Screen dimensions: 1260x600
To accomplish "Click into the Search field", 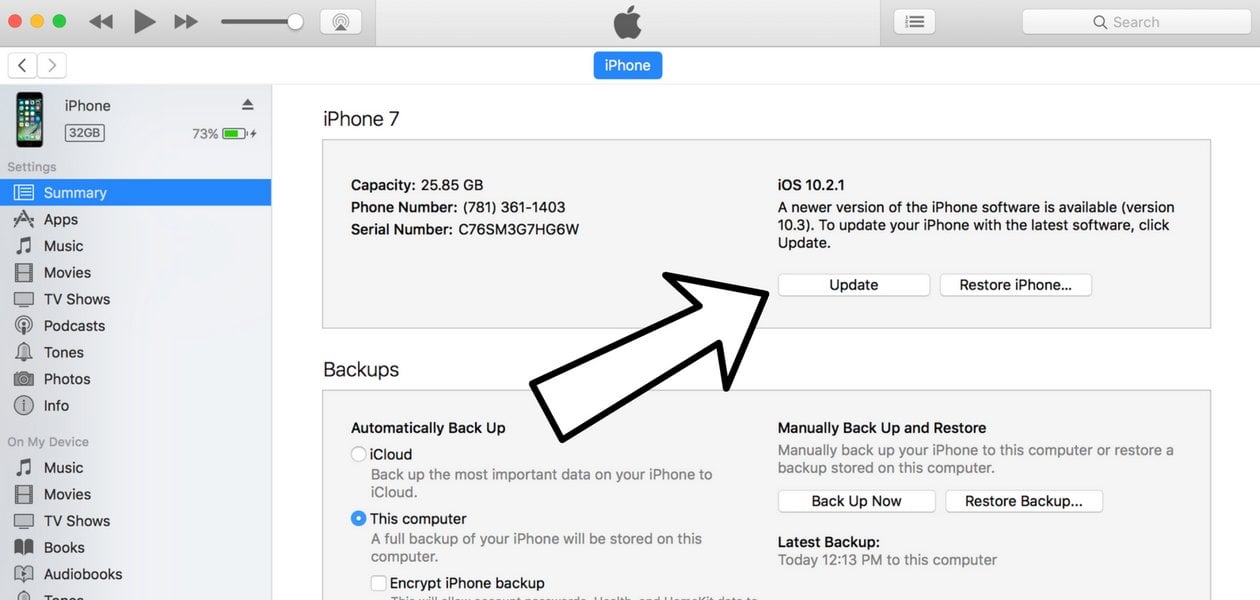I will click(x=1137, y=22).
